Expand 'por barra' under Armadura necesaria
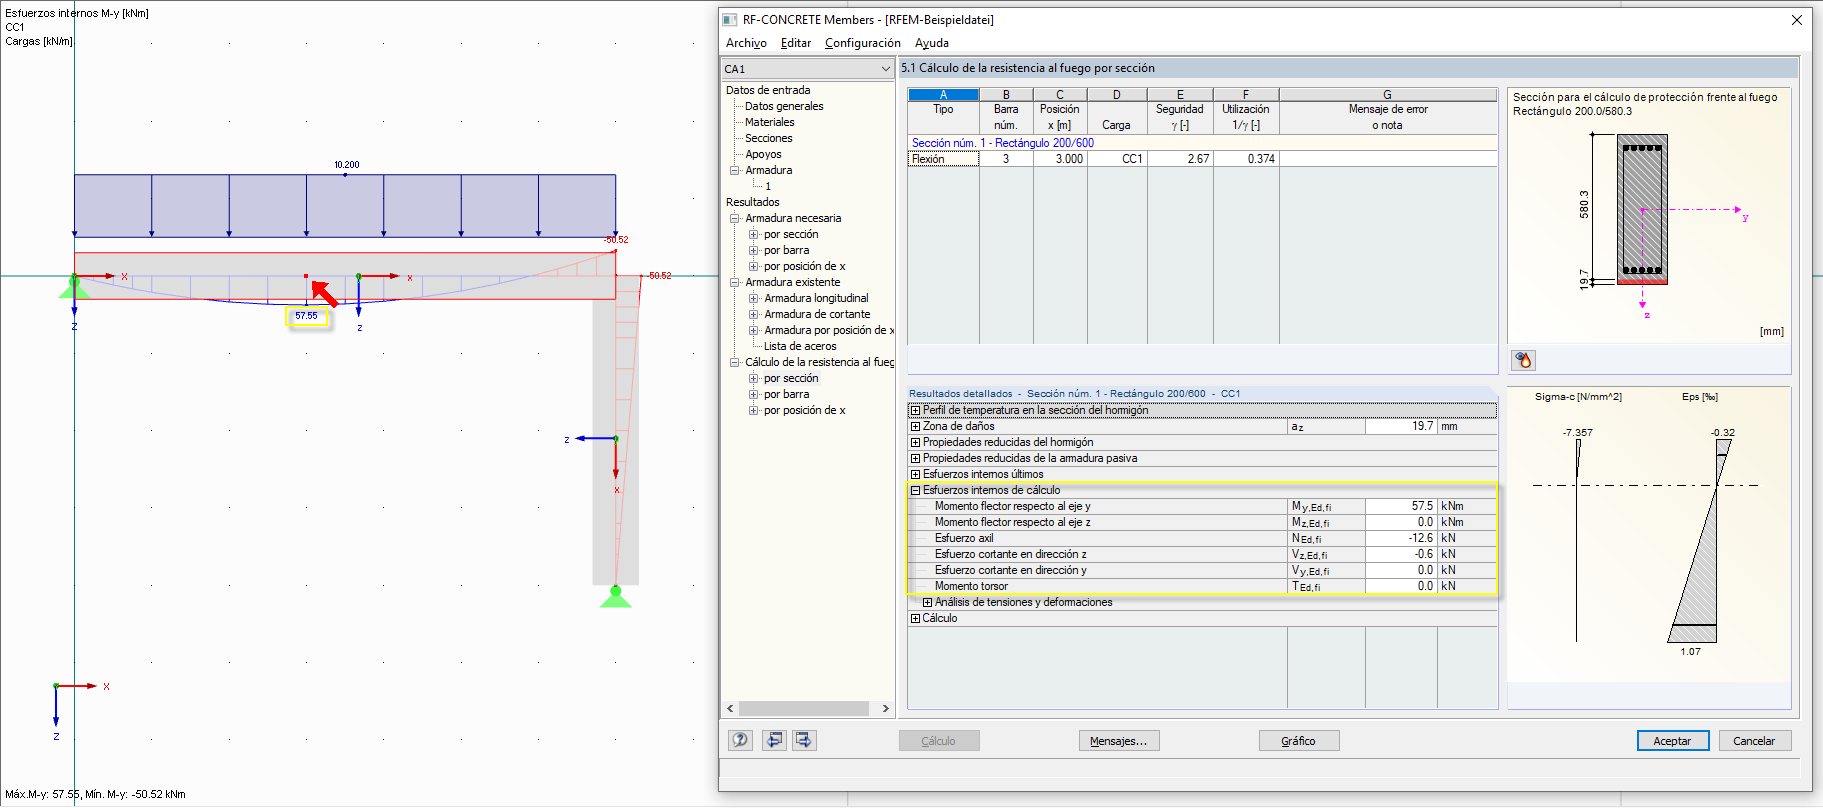Image resolution: width=1823 pixels, height=808 pixels. point(754,250)
